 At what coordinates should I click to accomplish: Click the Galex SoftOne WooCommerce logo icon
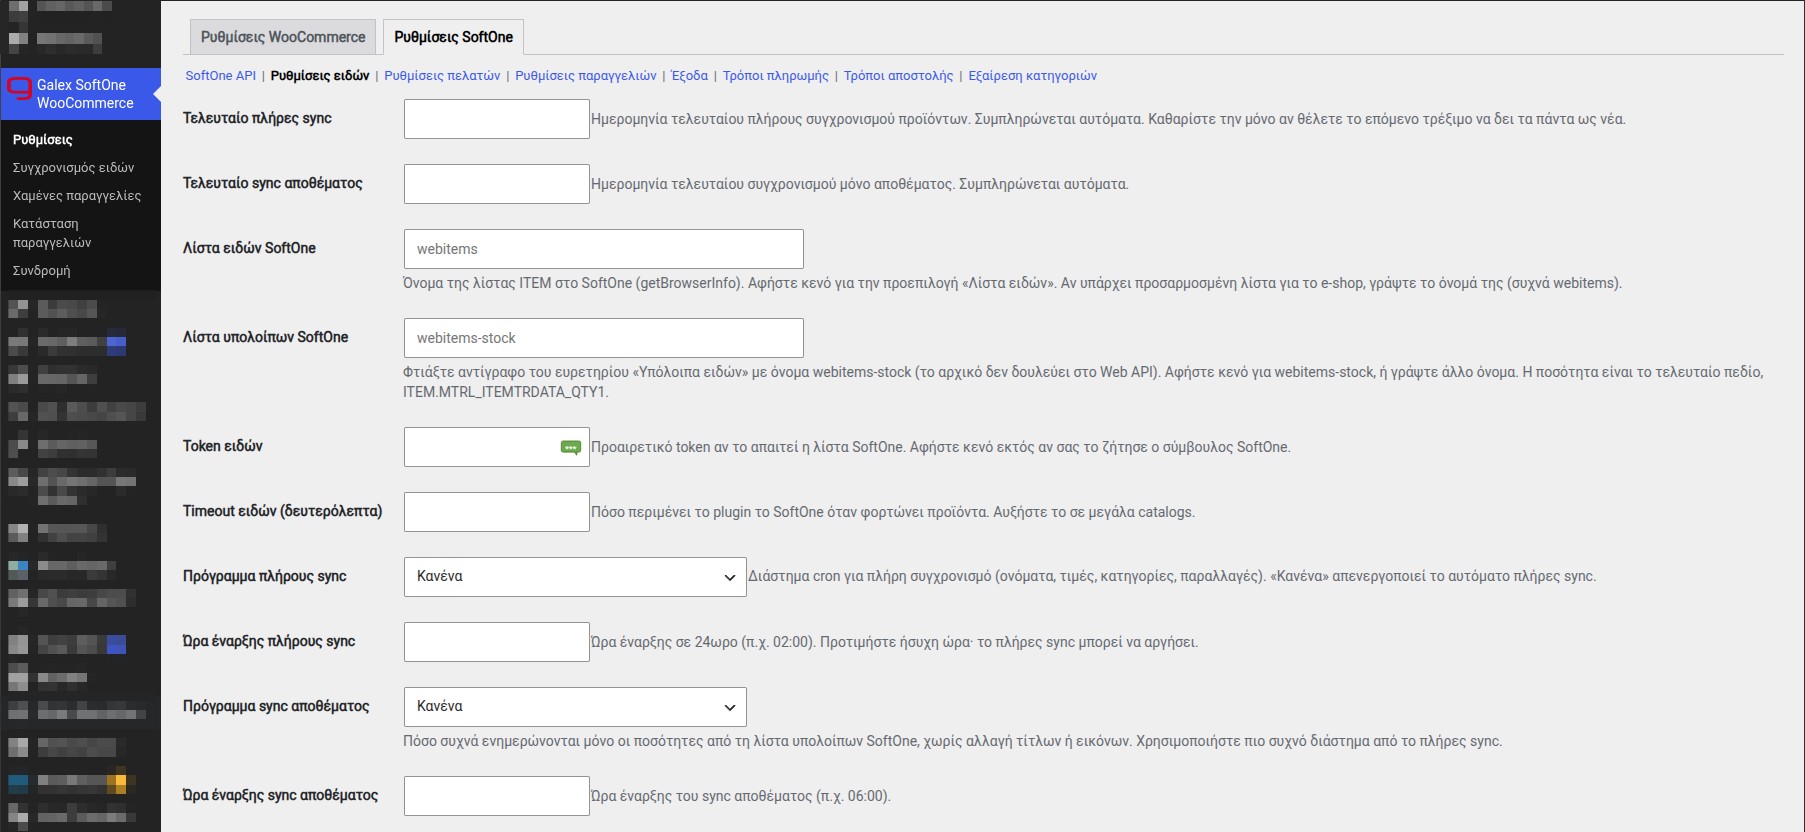pyautogui.click(x=19, y=87)
